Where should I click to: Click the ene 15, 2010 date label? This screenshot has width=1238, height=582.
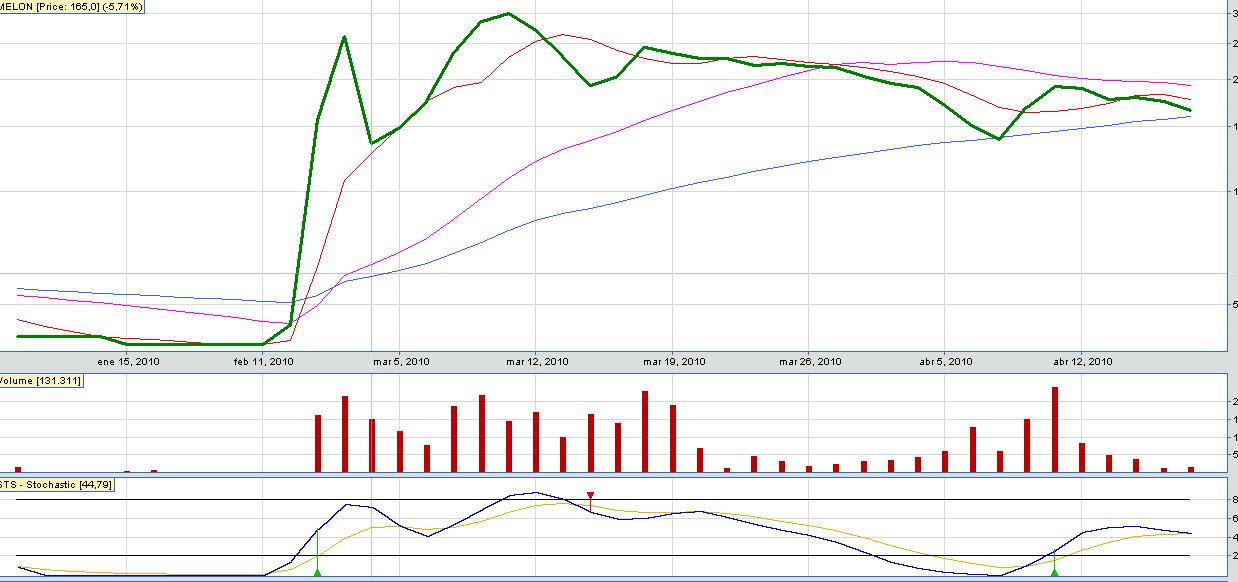(x=128, y=362)
